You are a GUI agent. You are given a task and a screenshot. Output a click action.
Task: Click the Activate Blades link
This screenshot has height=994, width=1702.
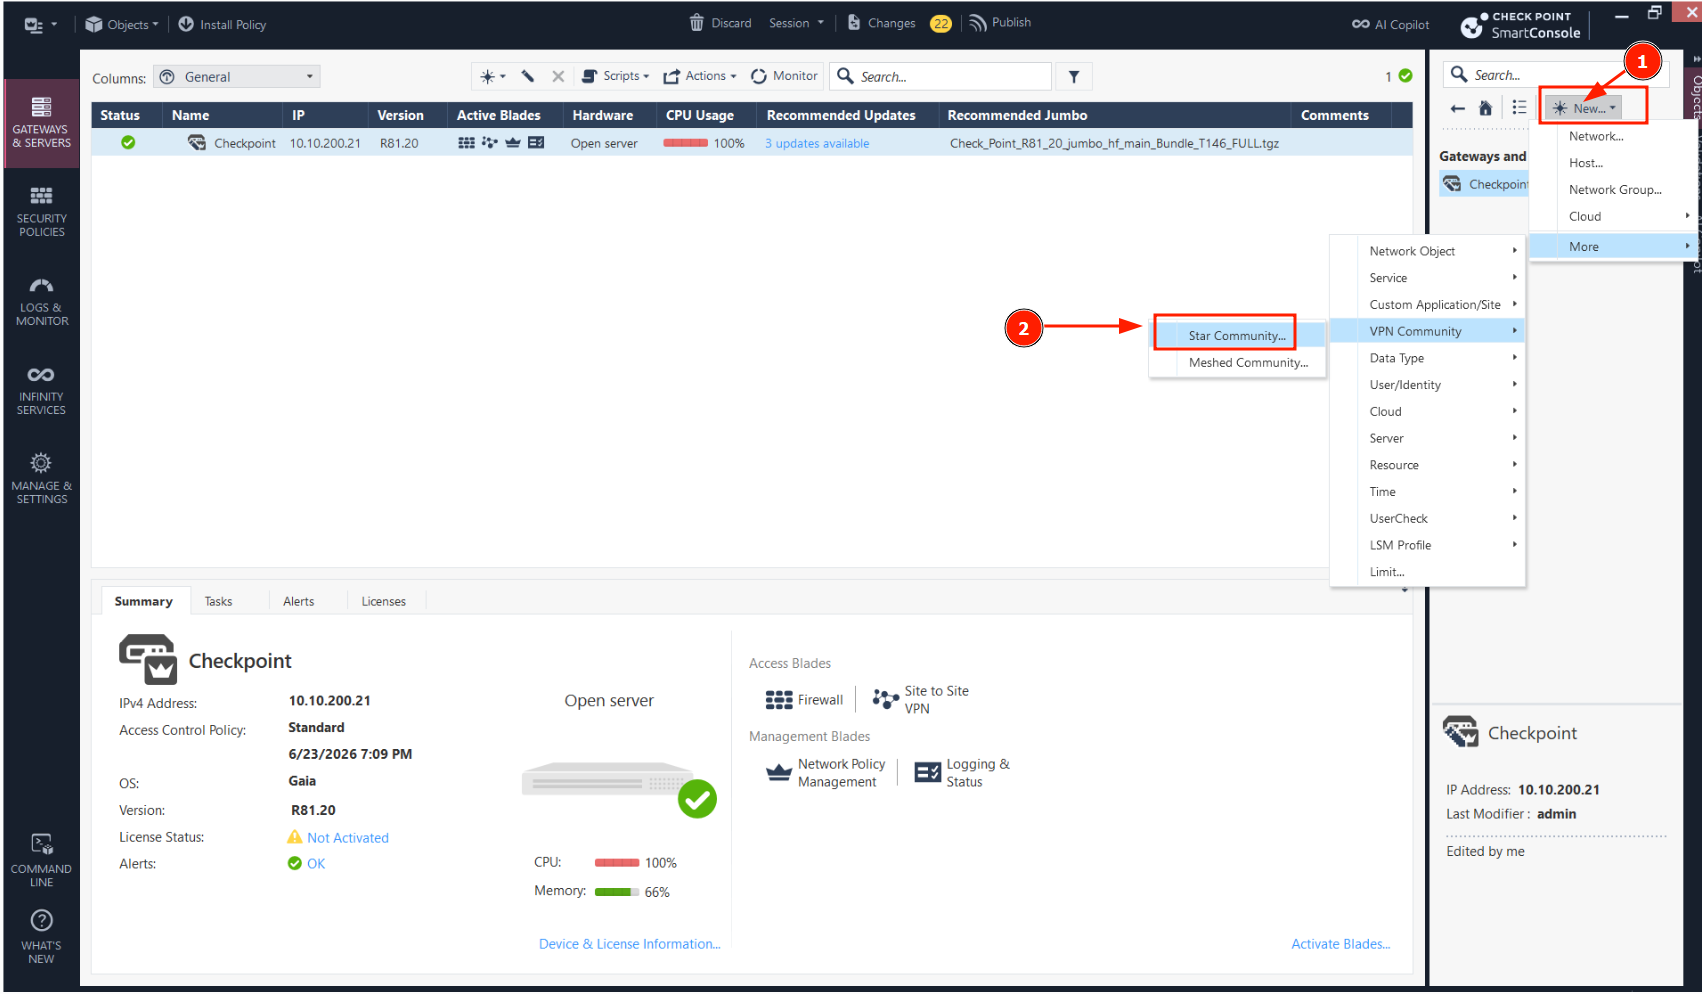[x=1340, y=944]
